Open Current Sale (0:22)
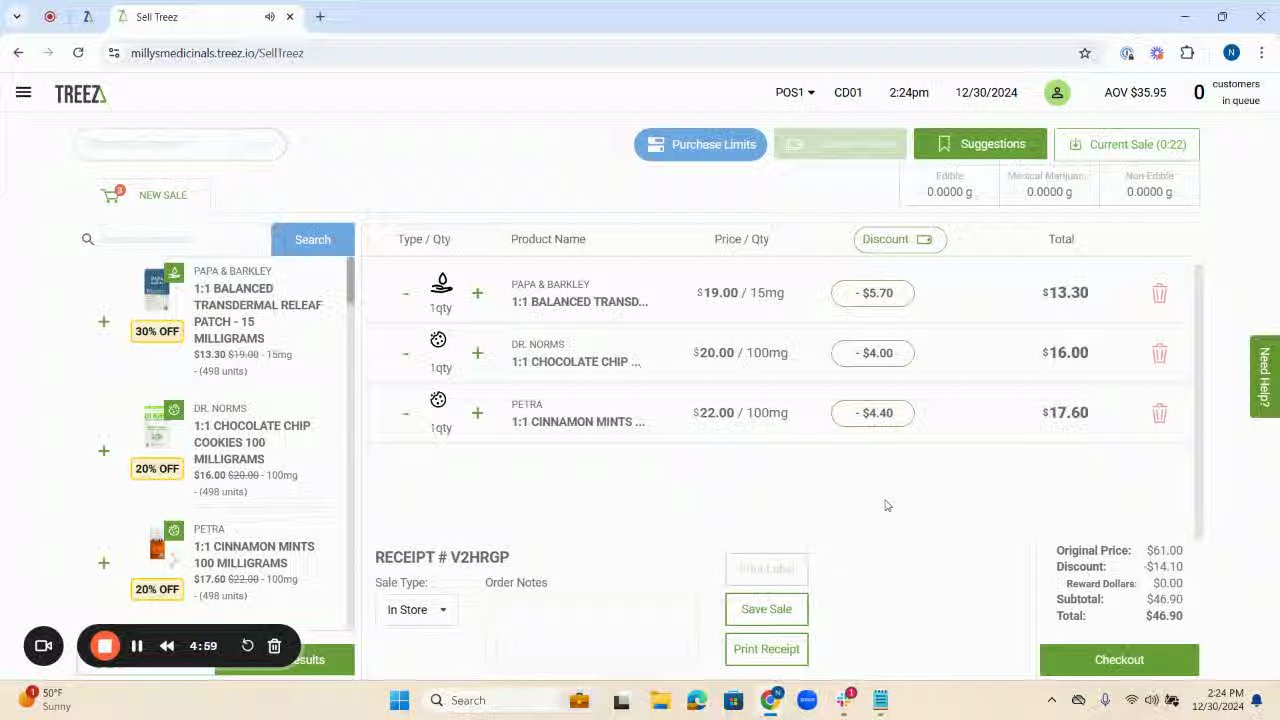 (1127, 144)
